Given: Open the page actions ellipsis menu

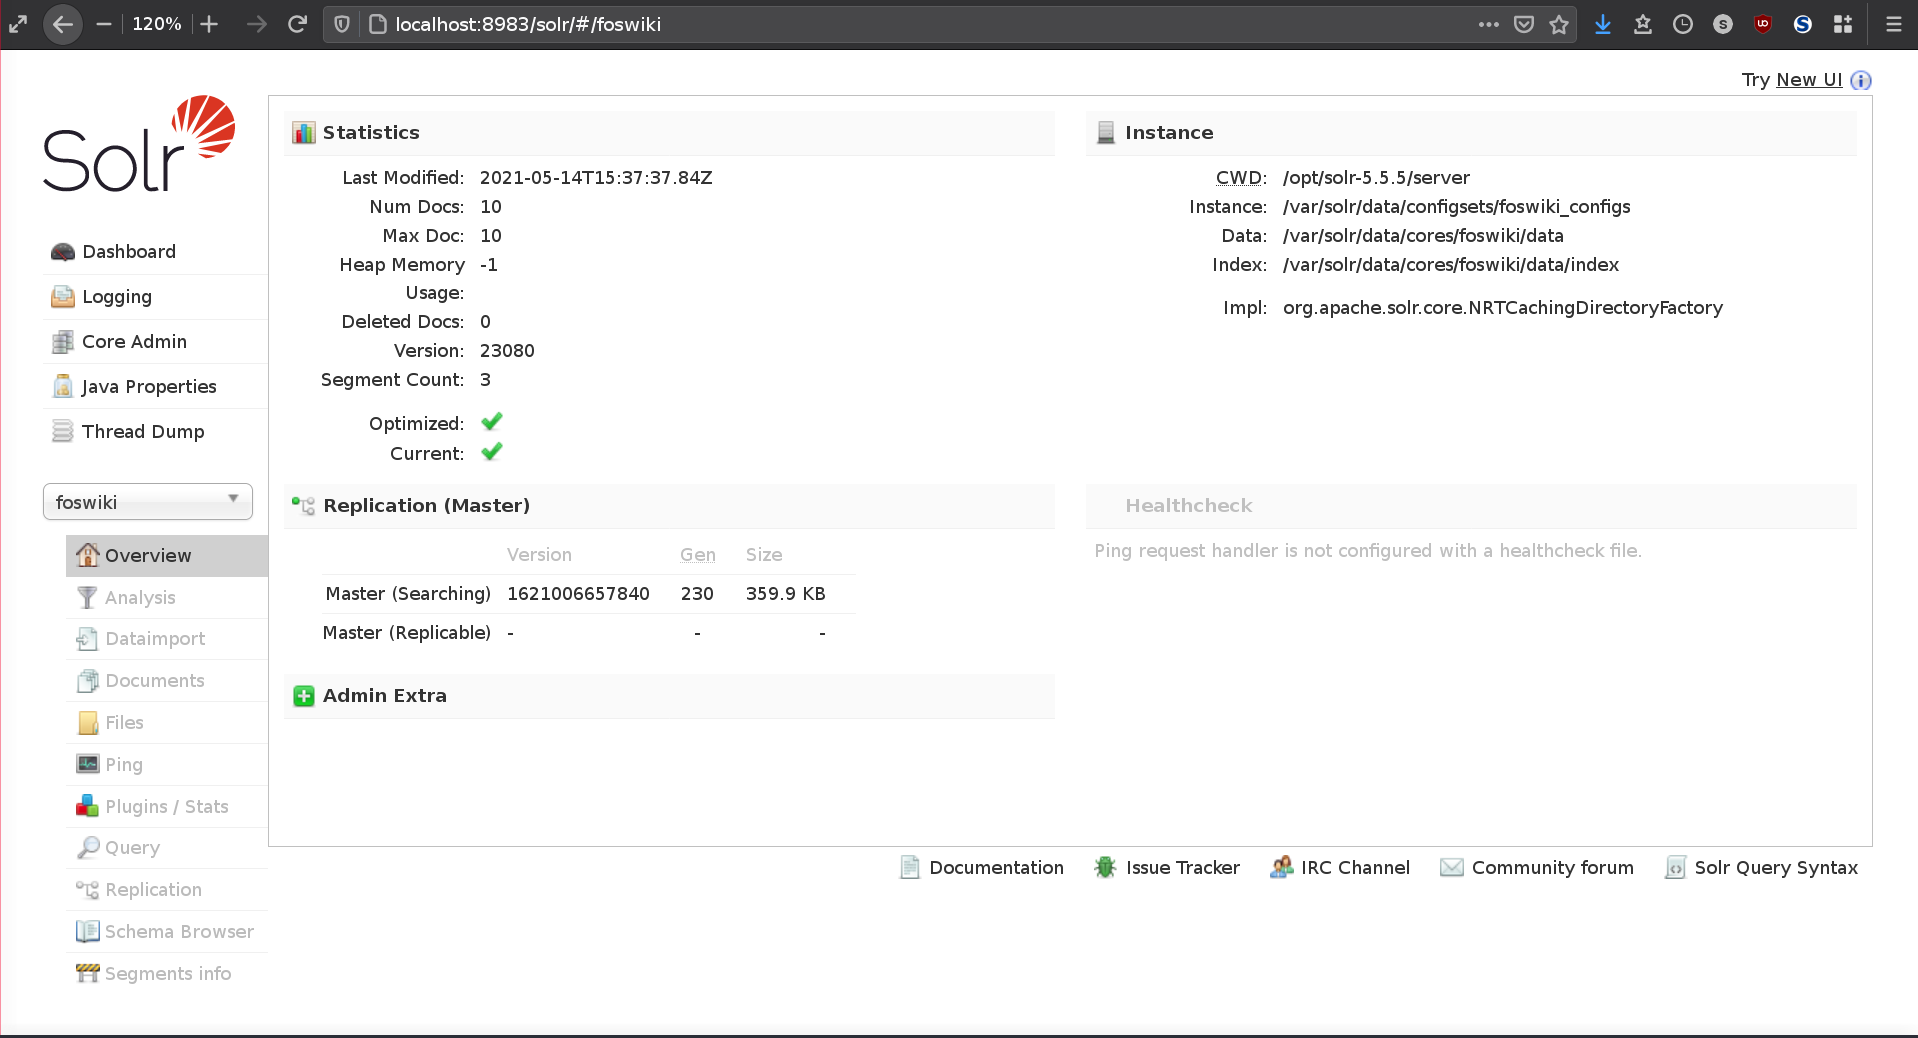Looking at the screenshot, I should coord(1489,24).
